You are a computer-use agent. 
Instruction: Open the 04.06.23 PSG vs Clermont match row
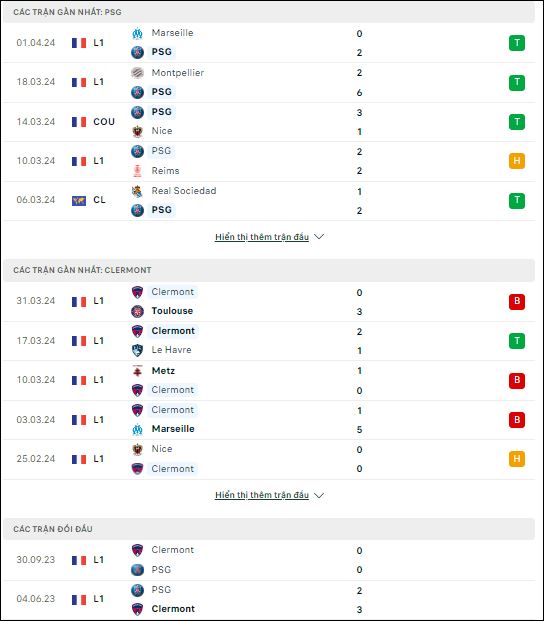269,600
